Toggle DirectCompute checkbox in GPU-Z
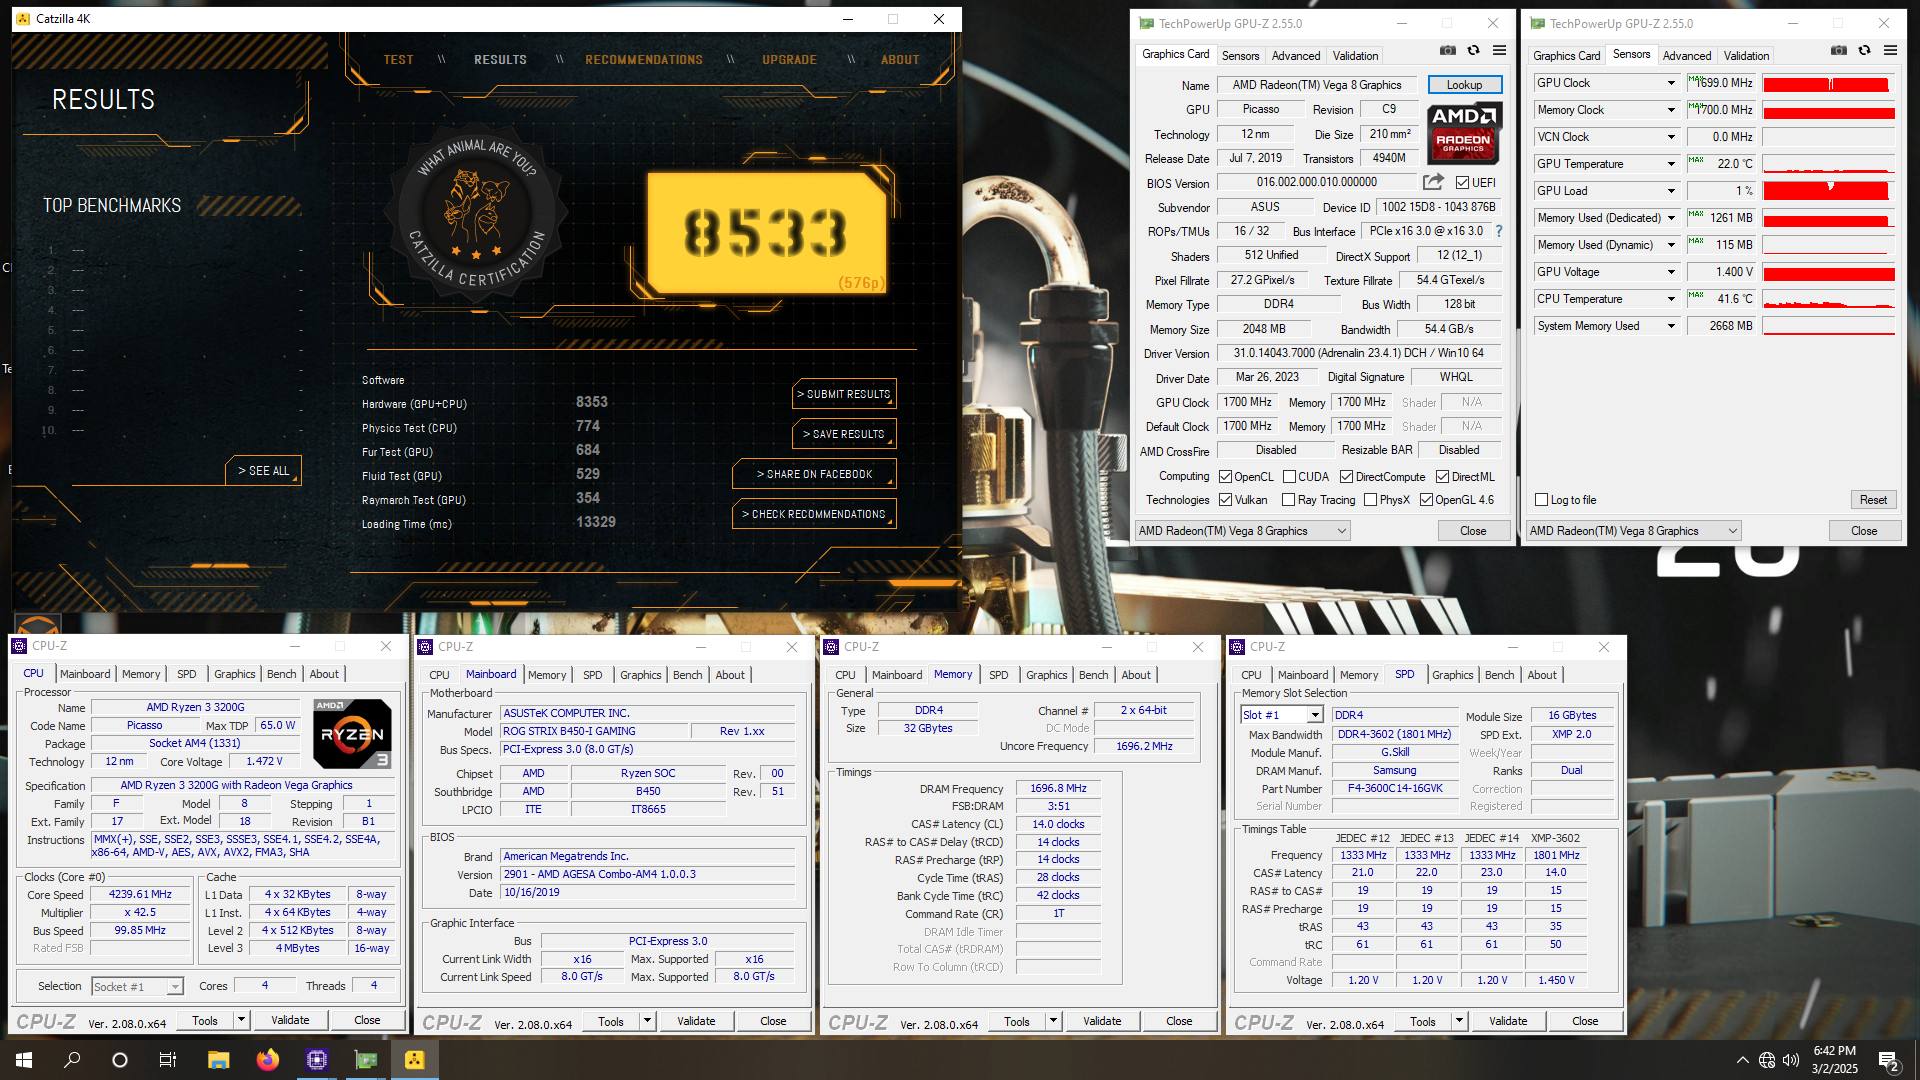Viewport: 1920px width, 1080px height. pos(1346,477)
